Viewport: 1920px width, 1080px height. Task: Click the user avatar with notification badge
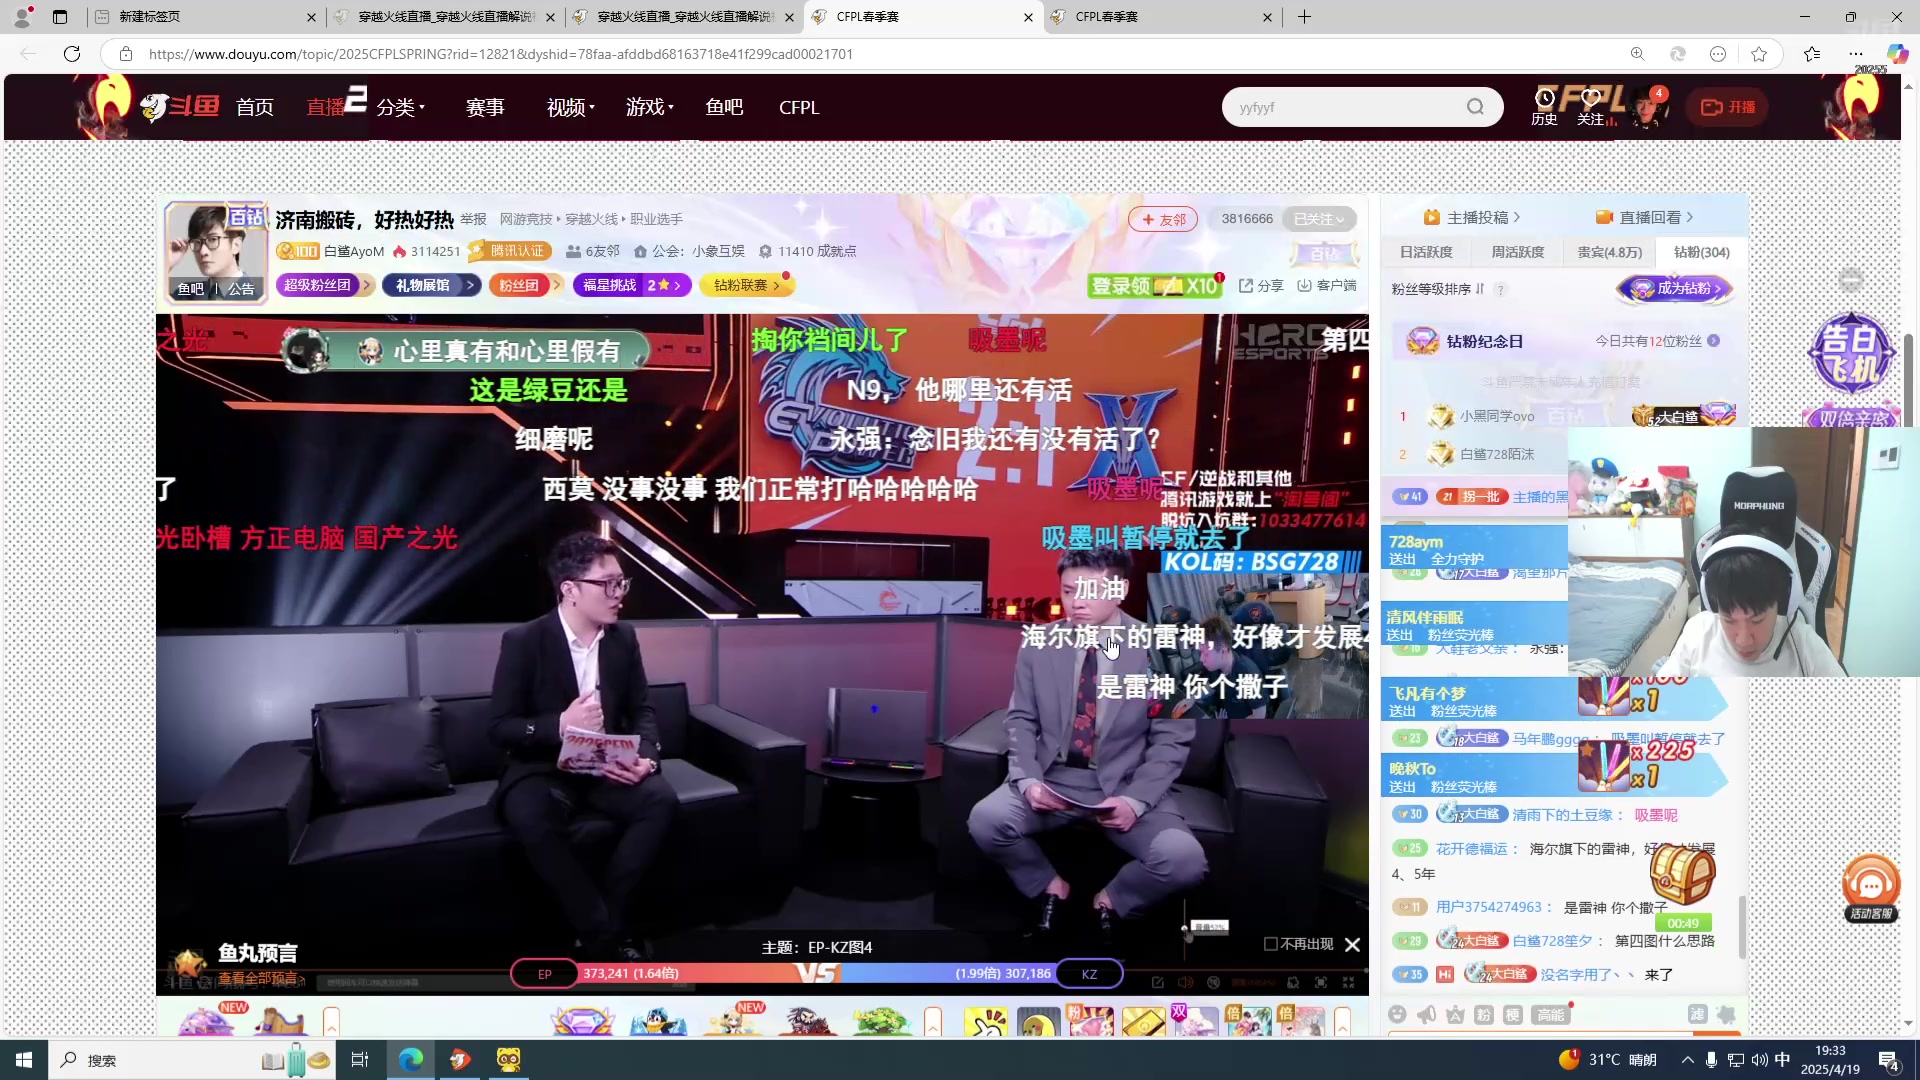click(1648, 107)
